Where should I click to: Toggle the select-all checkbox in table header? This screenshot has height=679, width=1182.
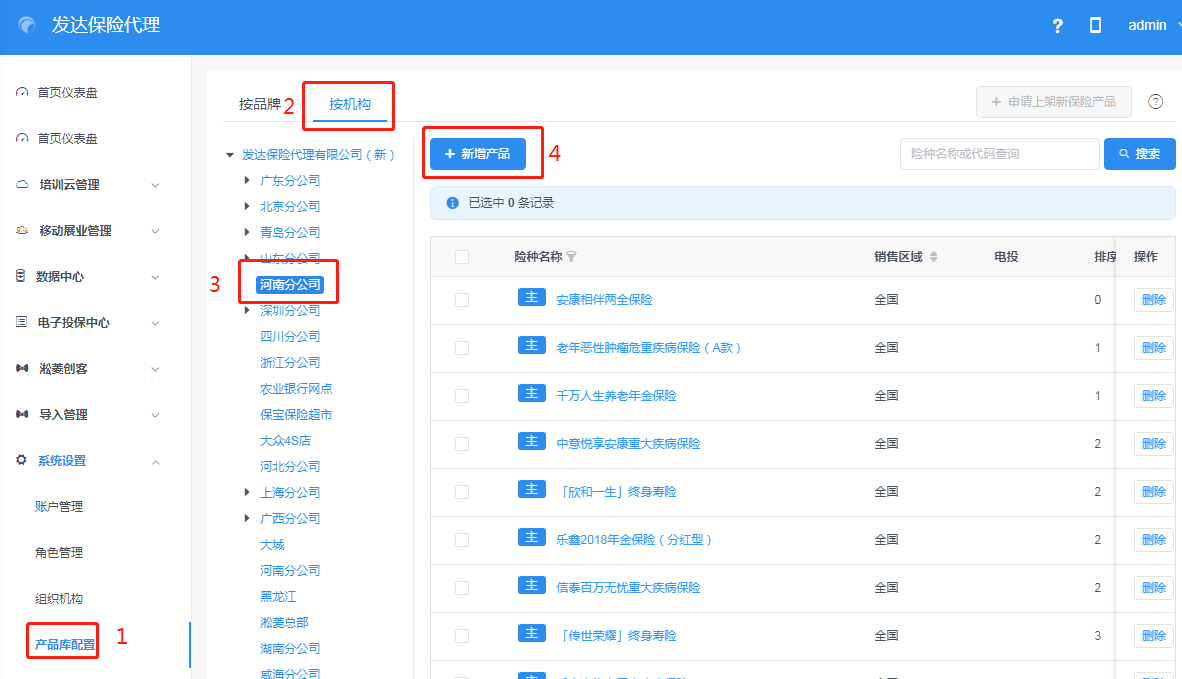pyautogui.click(x=461, y=257)
